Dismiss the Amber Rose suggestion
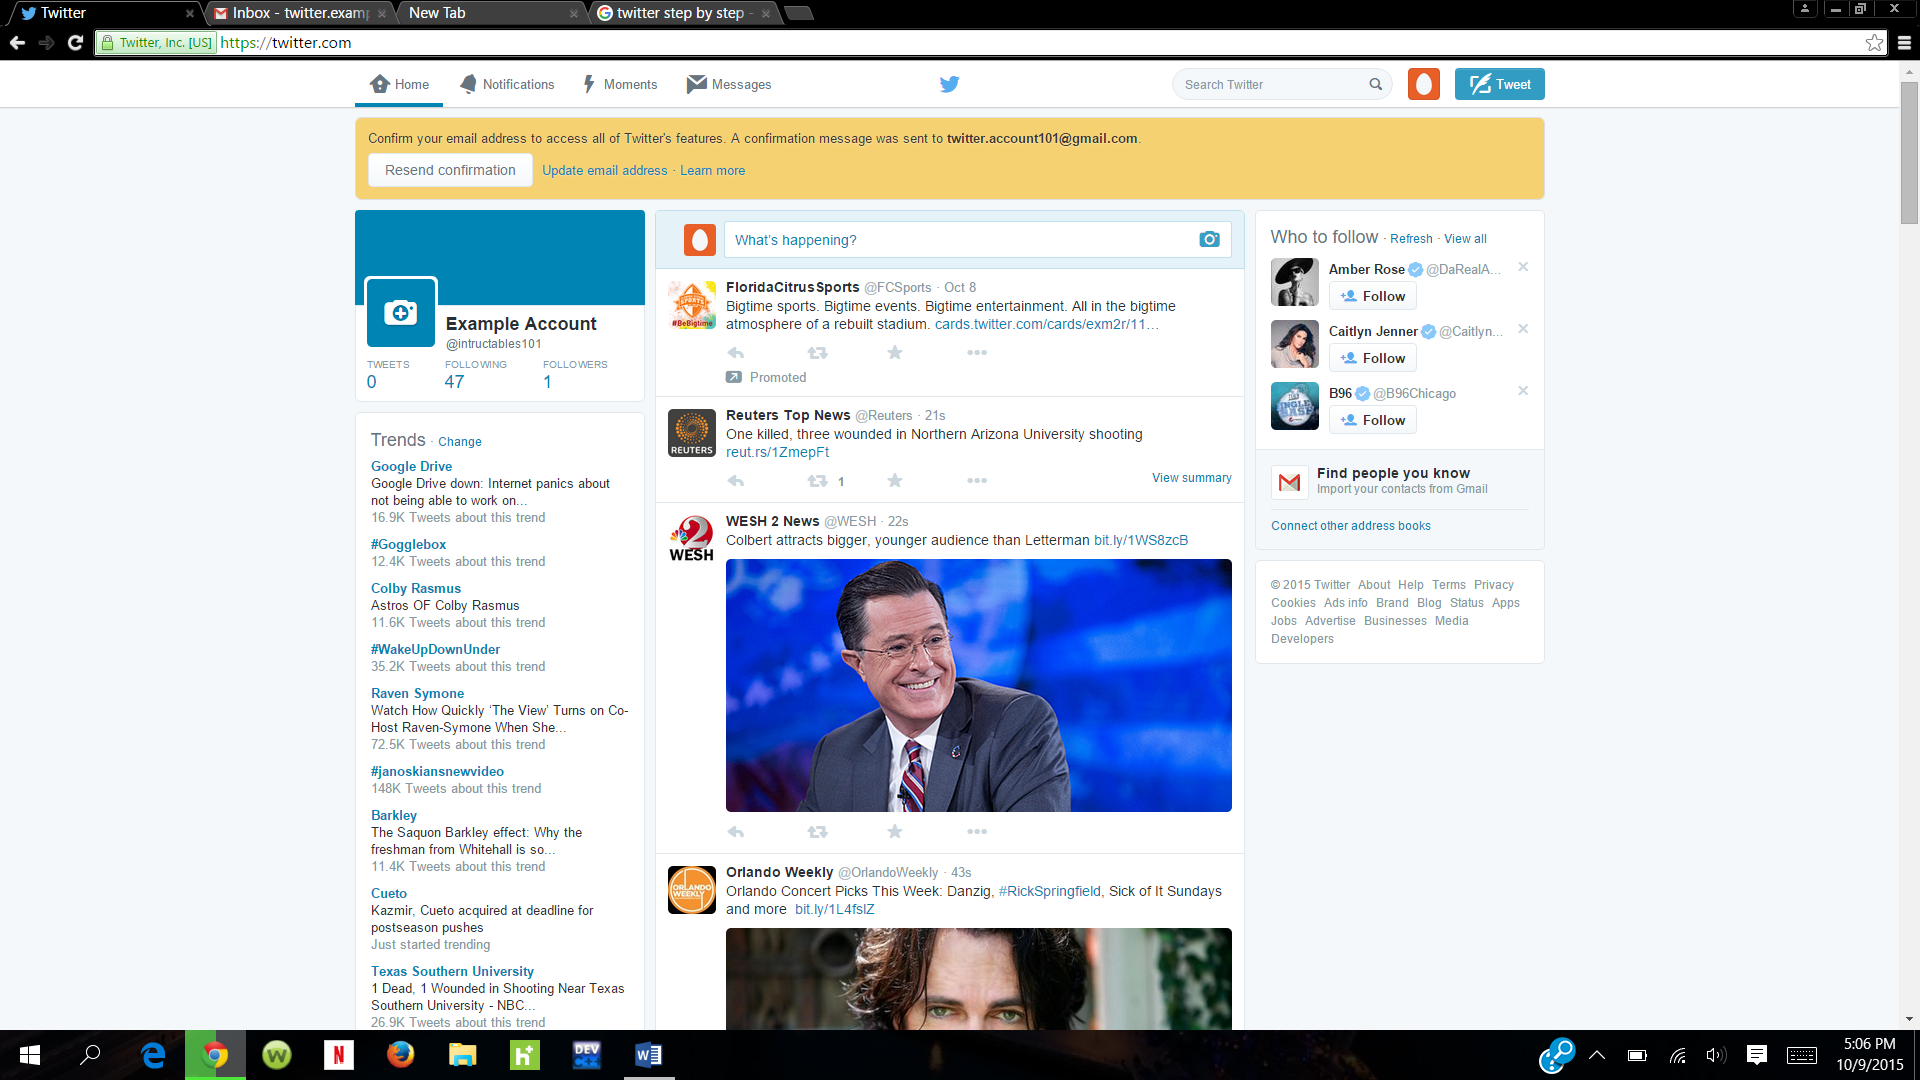 pyautogui.click(x=1523, y=267)
